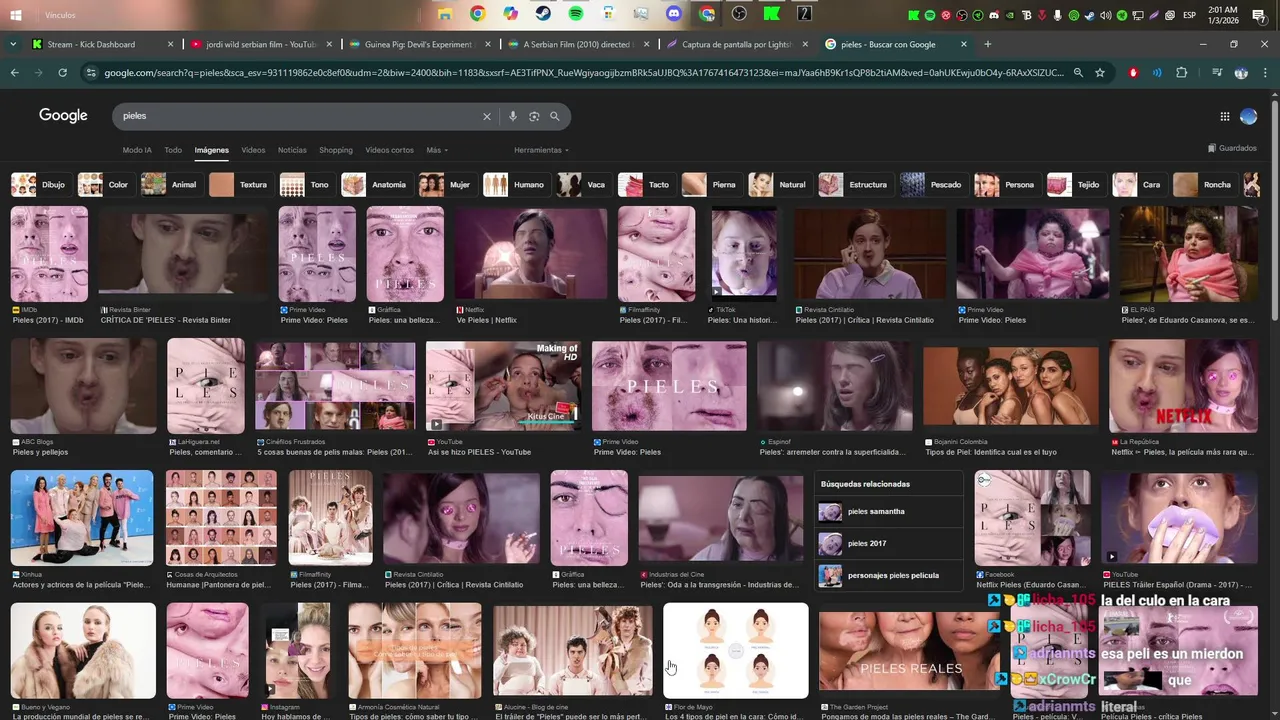Open the Humanae Pantonera de piel image

coord(221,518)
